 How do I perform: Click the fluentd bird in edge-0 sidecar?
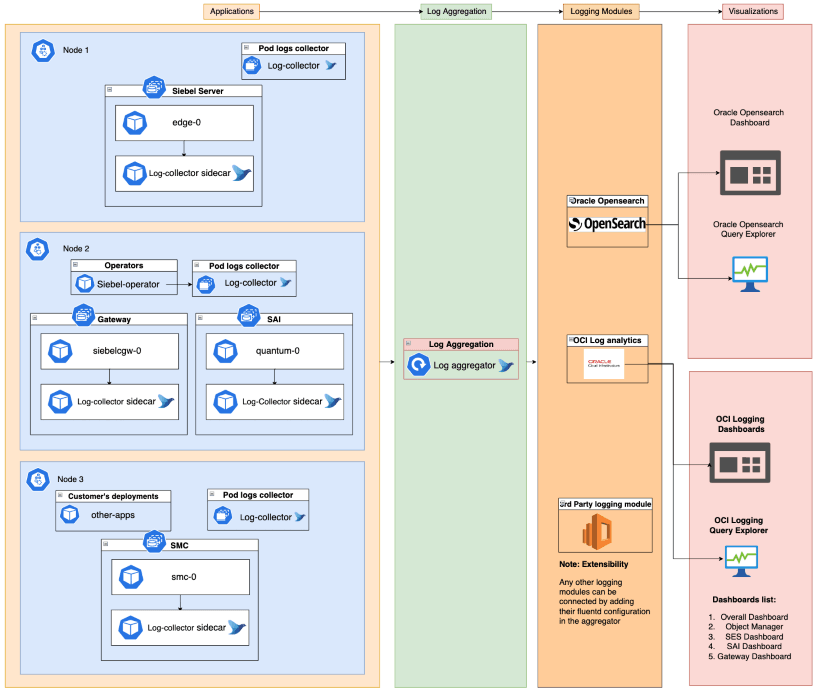tap(242, 173)
